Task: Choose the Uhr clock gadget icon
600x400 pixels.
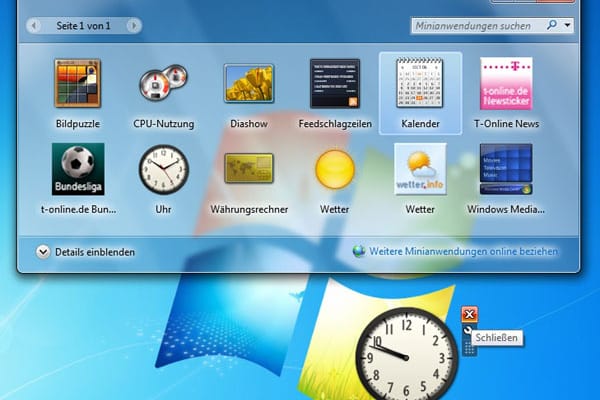Action: (163, 169)
